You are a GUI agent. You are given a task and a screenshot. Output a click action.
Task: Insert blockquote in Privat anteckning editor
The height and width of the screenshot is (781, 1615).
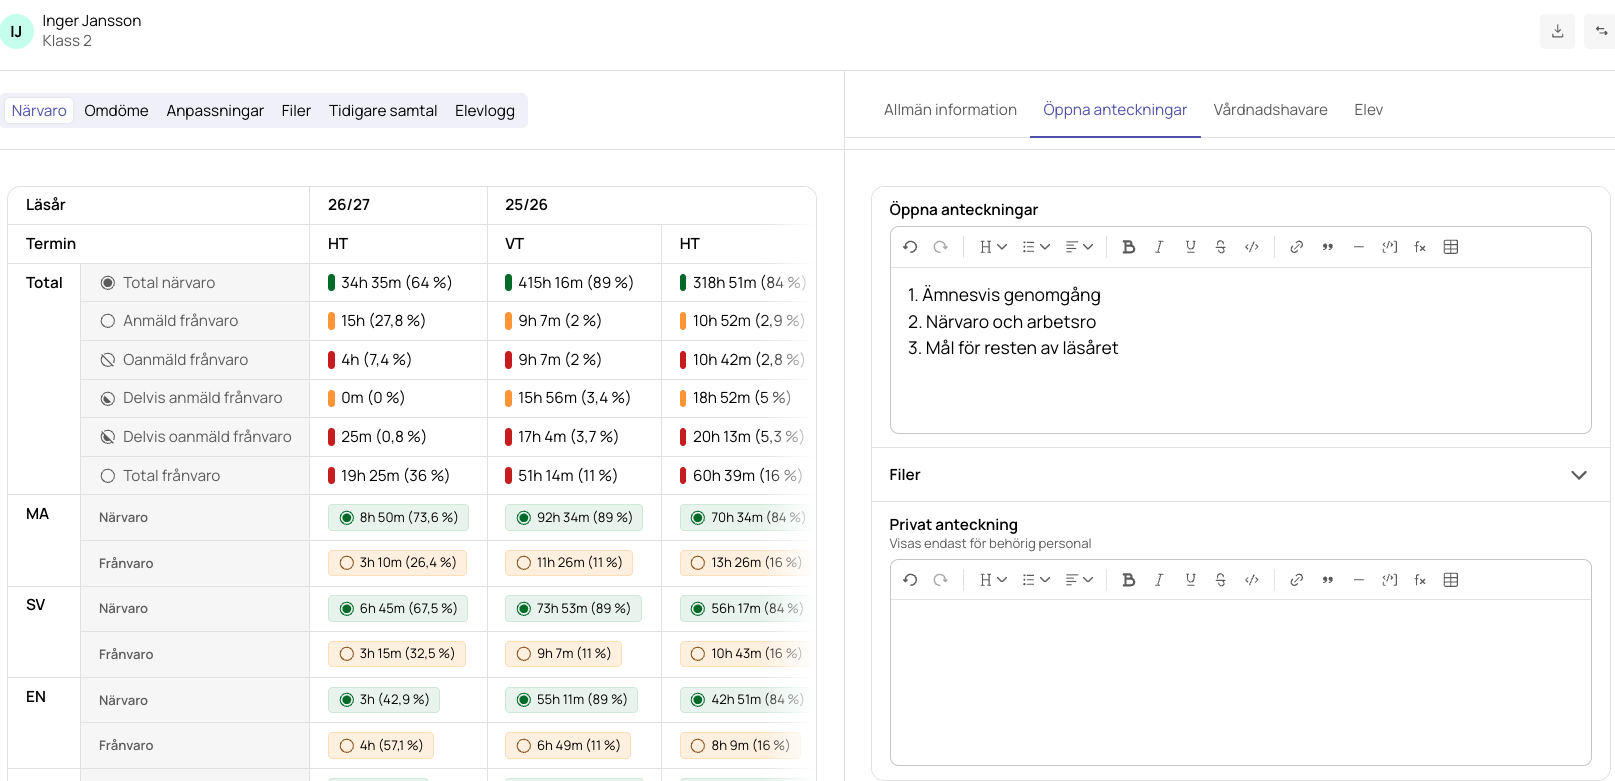tap(1327, 580)
